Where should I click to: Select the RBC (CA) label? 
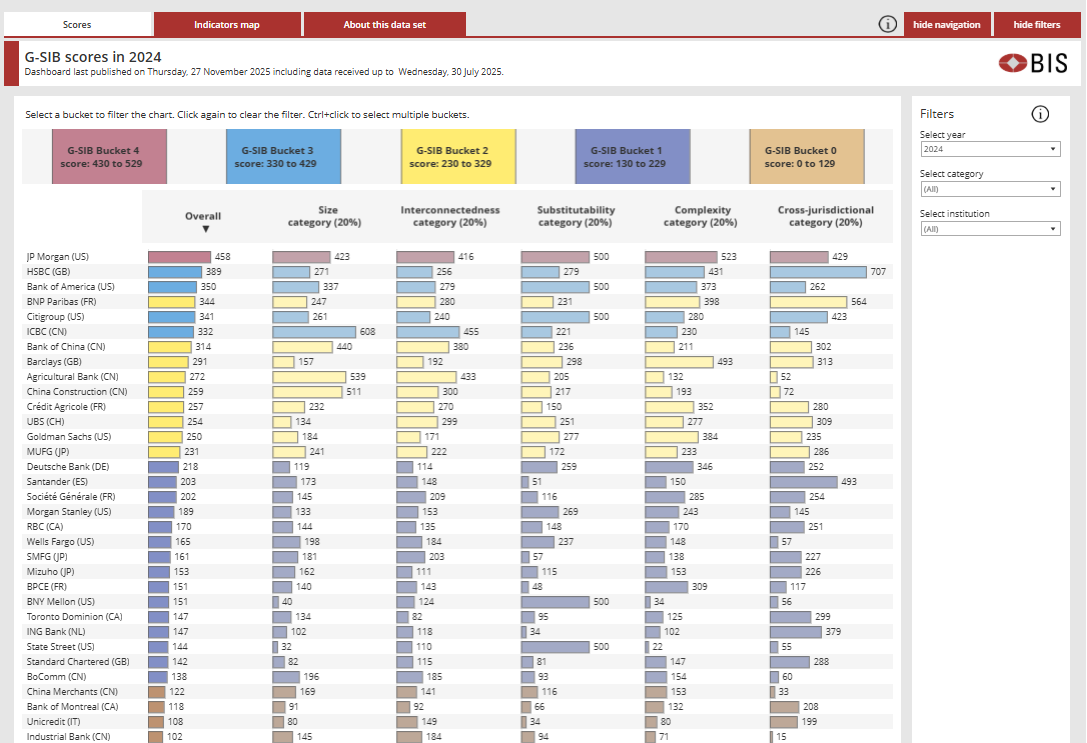click(45, 527)
